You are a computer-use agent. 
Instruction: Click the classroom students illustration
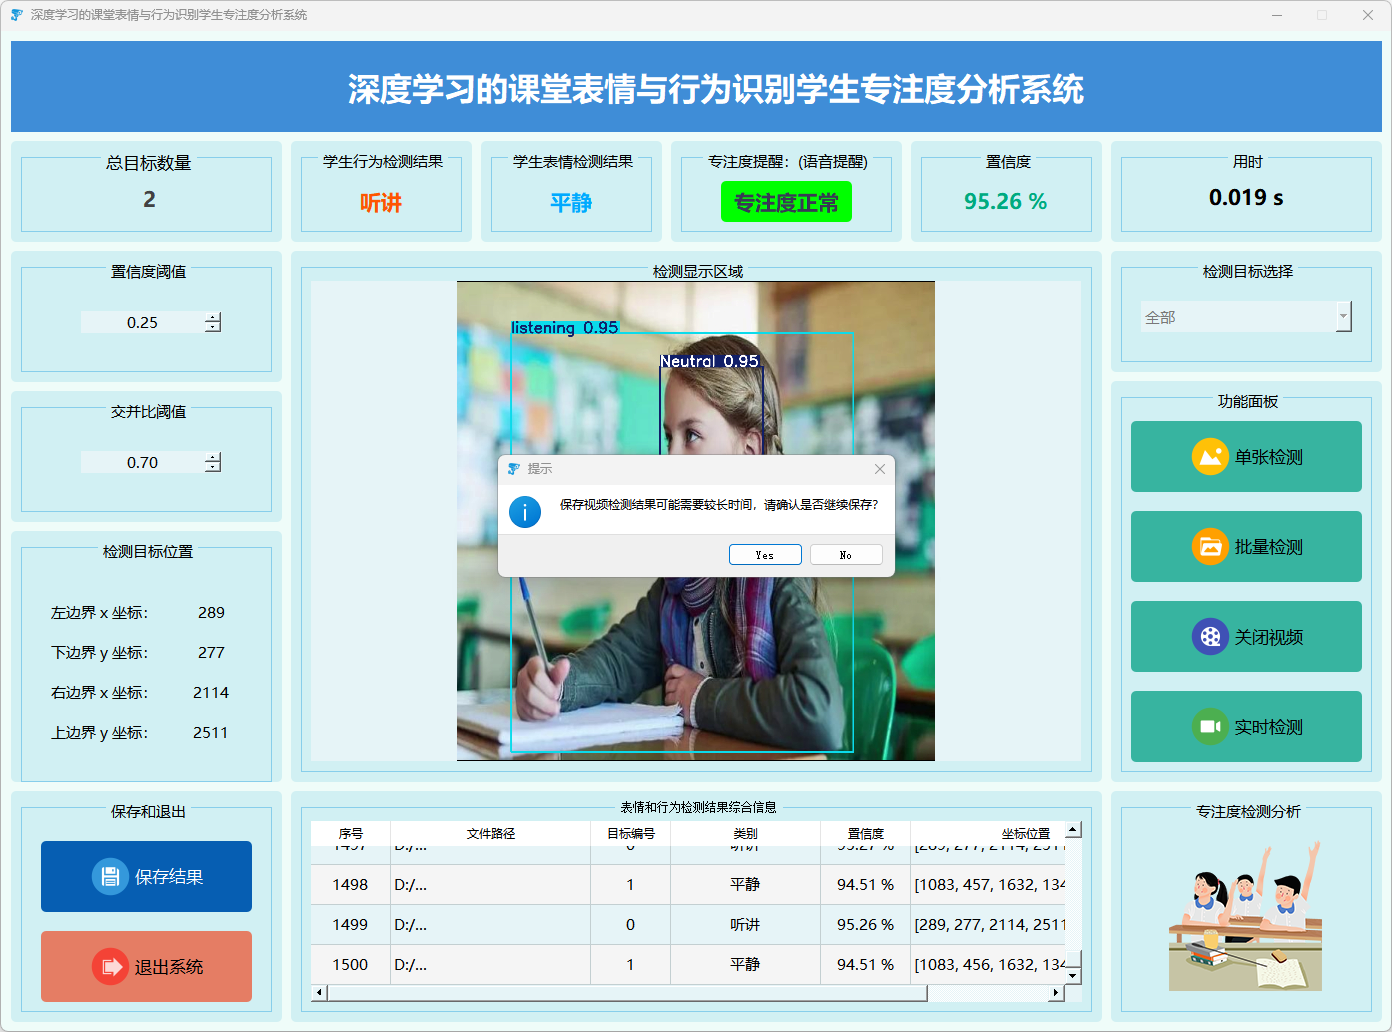[1246, 917]
